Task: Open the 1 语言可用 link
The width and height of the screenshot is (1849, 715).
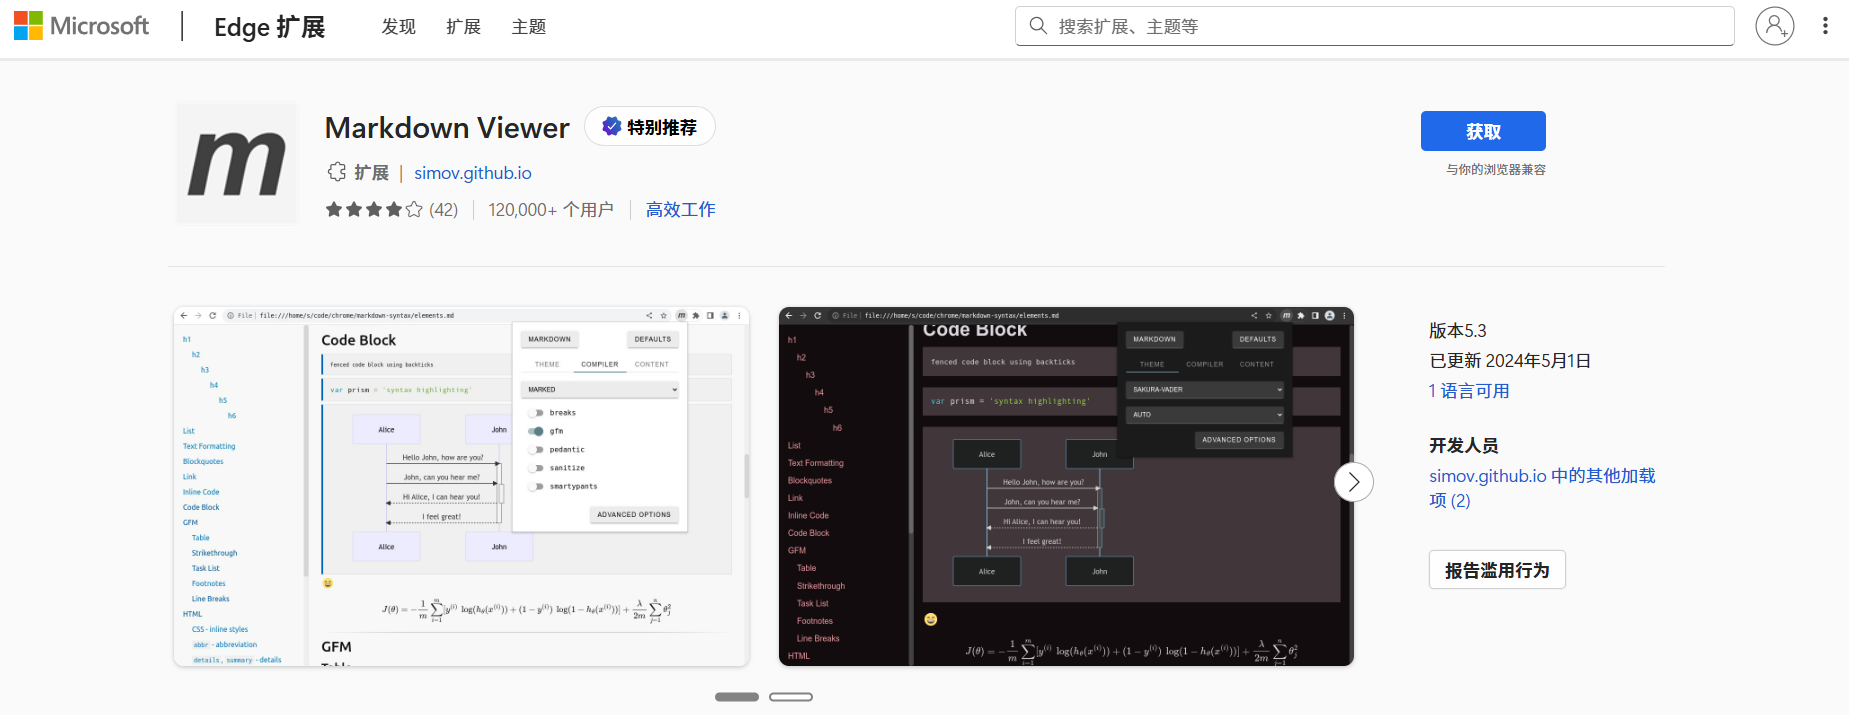Action: click(x=1469, y=391)
